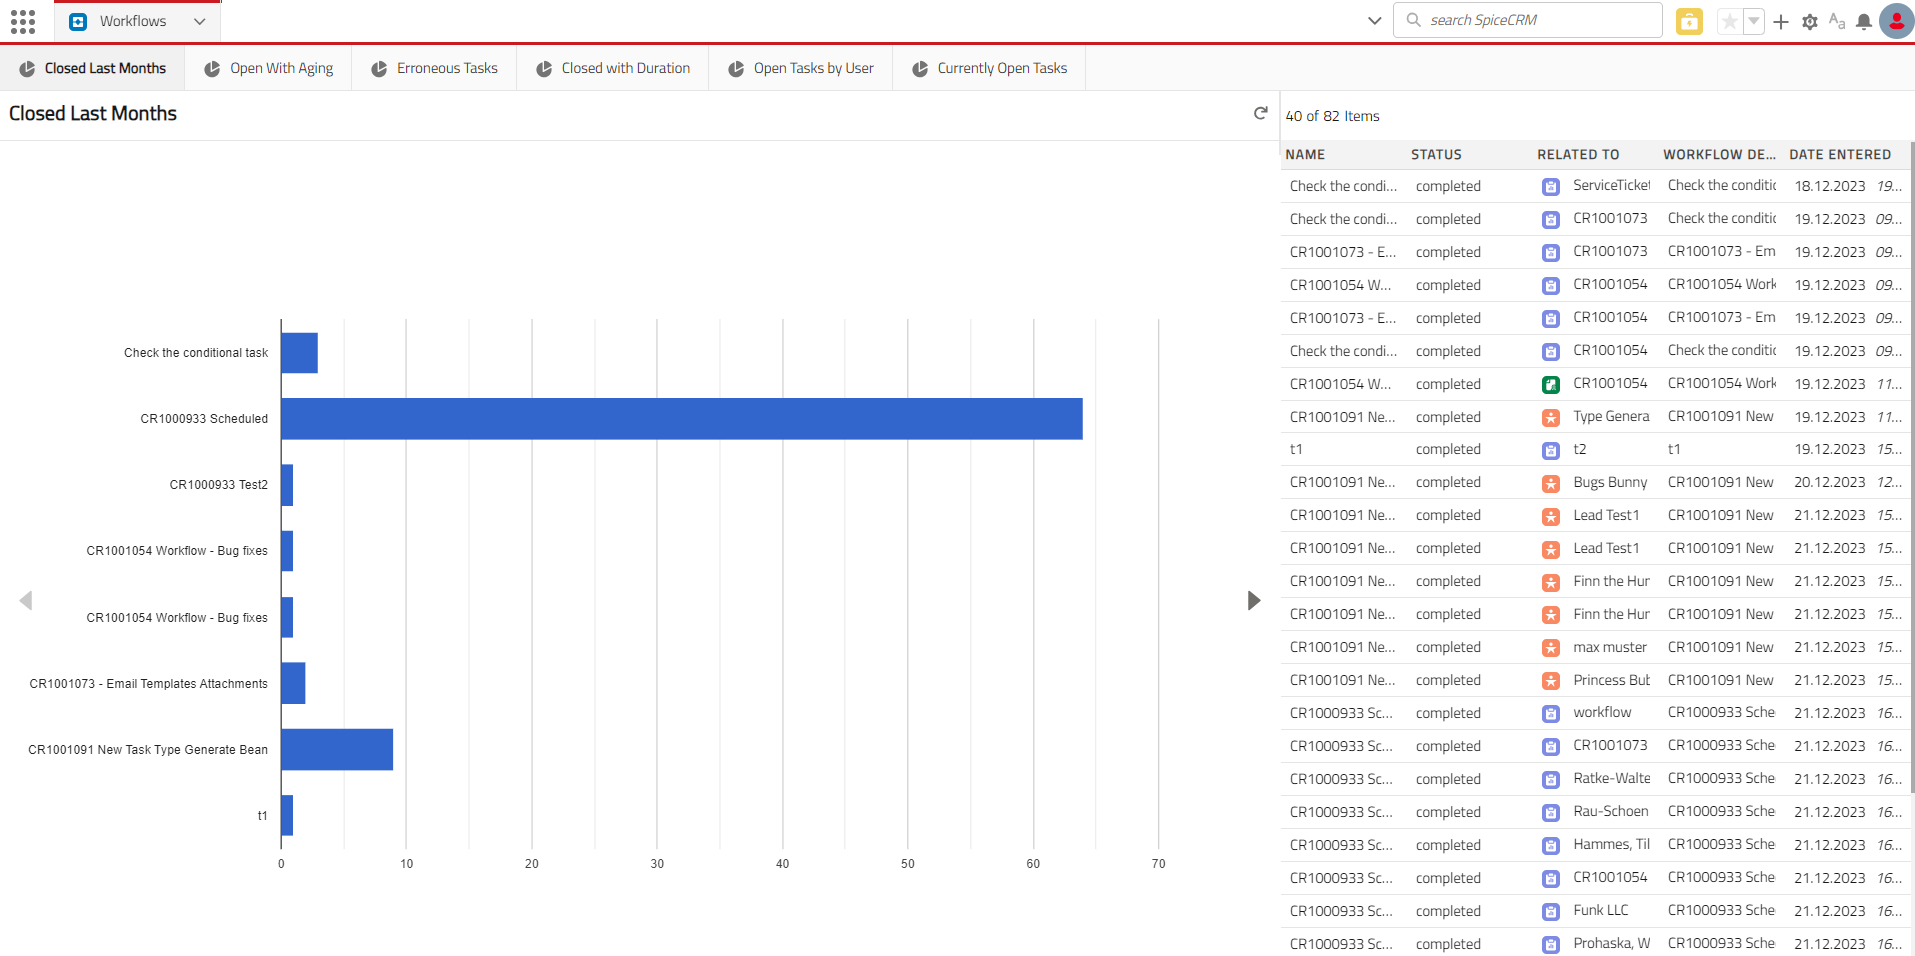Switch to the Erroneous Tasks tab
This screenshot has height=956, width=1915.
coord(434,68)
